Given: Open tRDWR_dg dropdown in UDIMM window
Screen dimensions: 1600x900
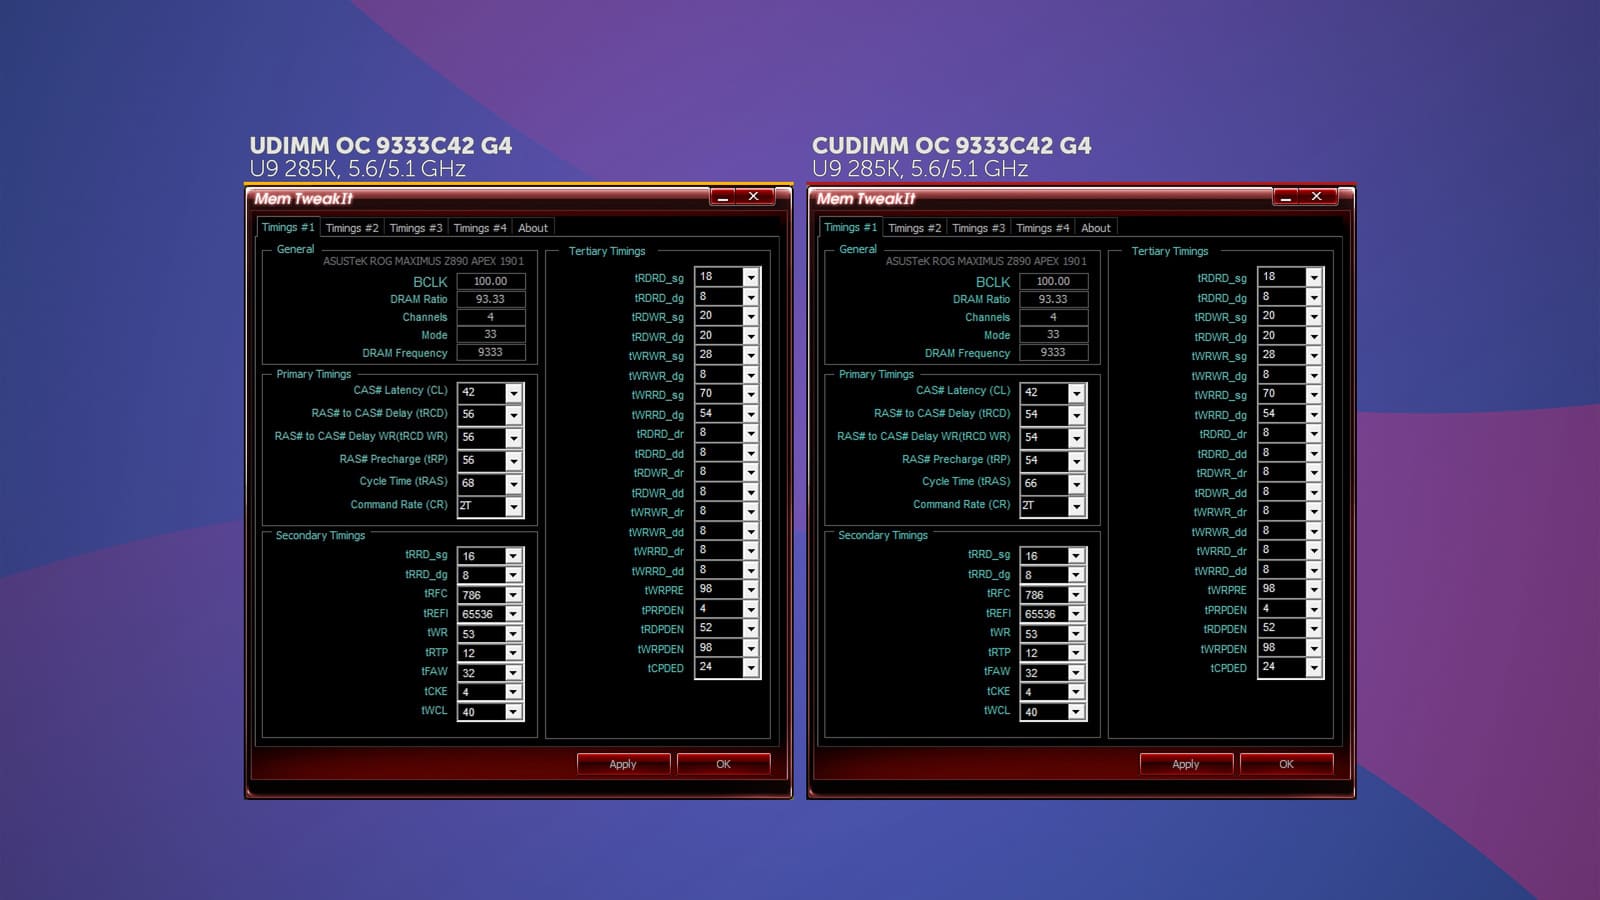Looking at the screenshot, I should tap(751, 336).
